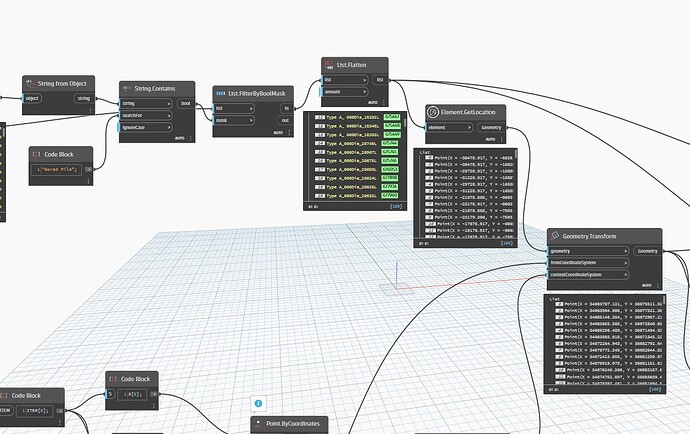Click the Point.ByCoordinates node title
This screenshot has height=434, width=690.
click(x=293, y=424)
